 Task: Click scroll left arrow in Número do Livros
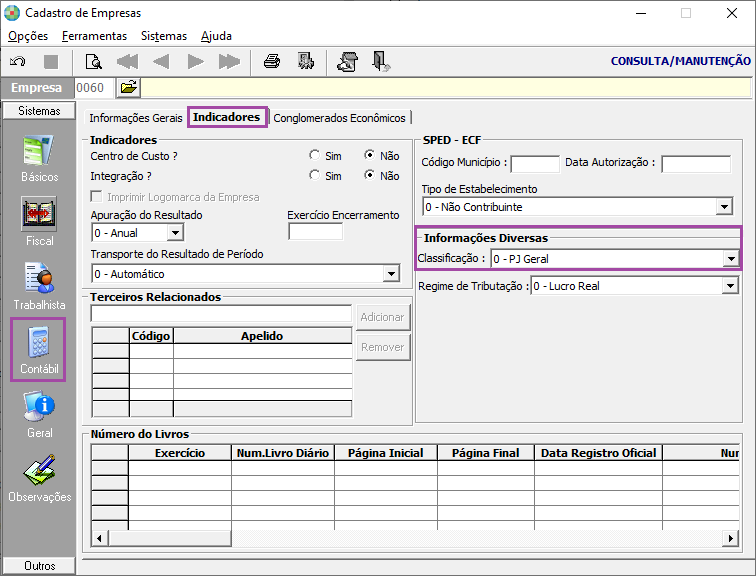(x=99, y=538)
